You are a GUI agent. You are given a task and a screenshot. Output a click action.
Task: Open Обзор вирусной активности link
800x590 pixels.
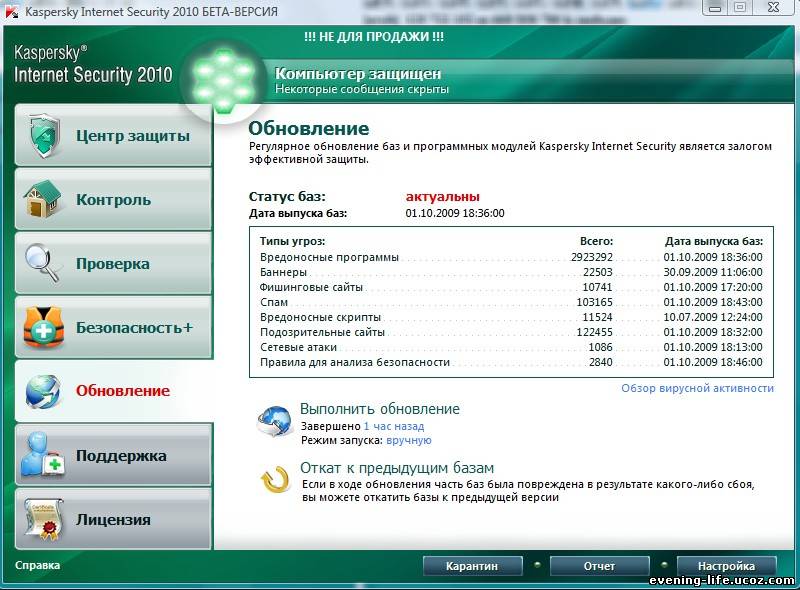tap(697, 388)
